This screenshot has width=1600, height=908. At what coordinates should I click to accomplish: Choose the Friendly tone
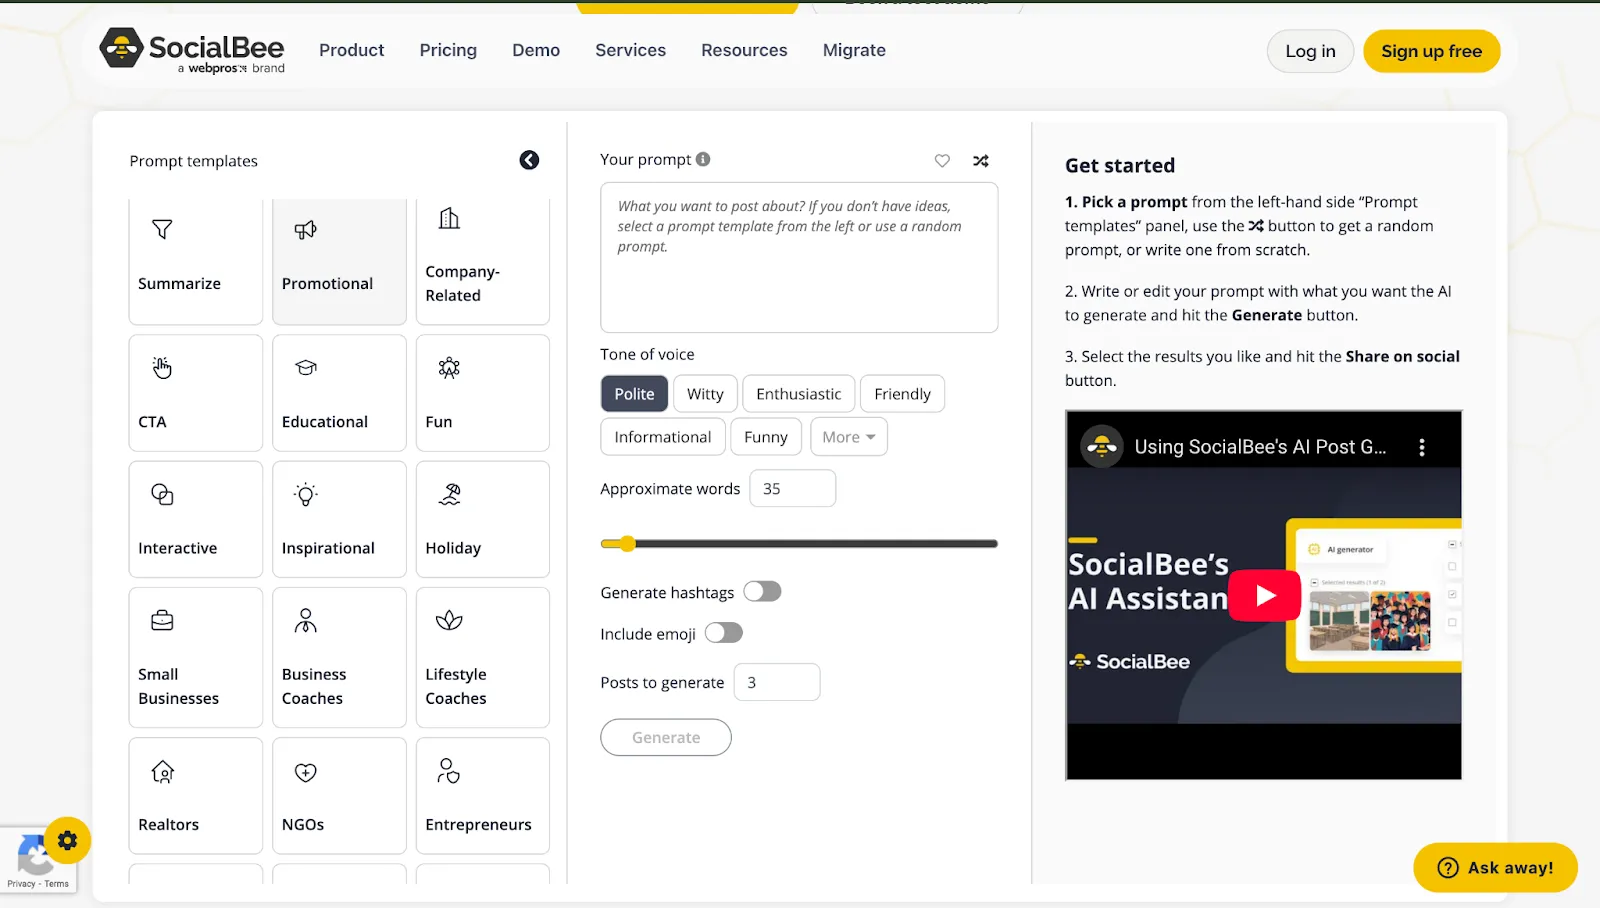pos(902,394)
